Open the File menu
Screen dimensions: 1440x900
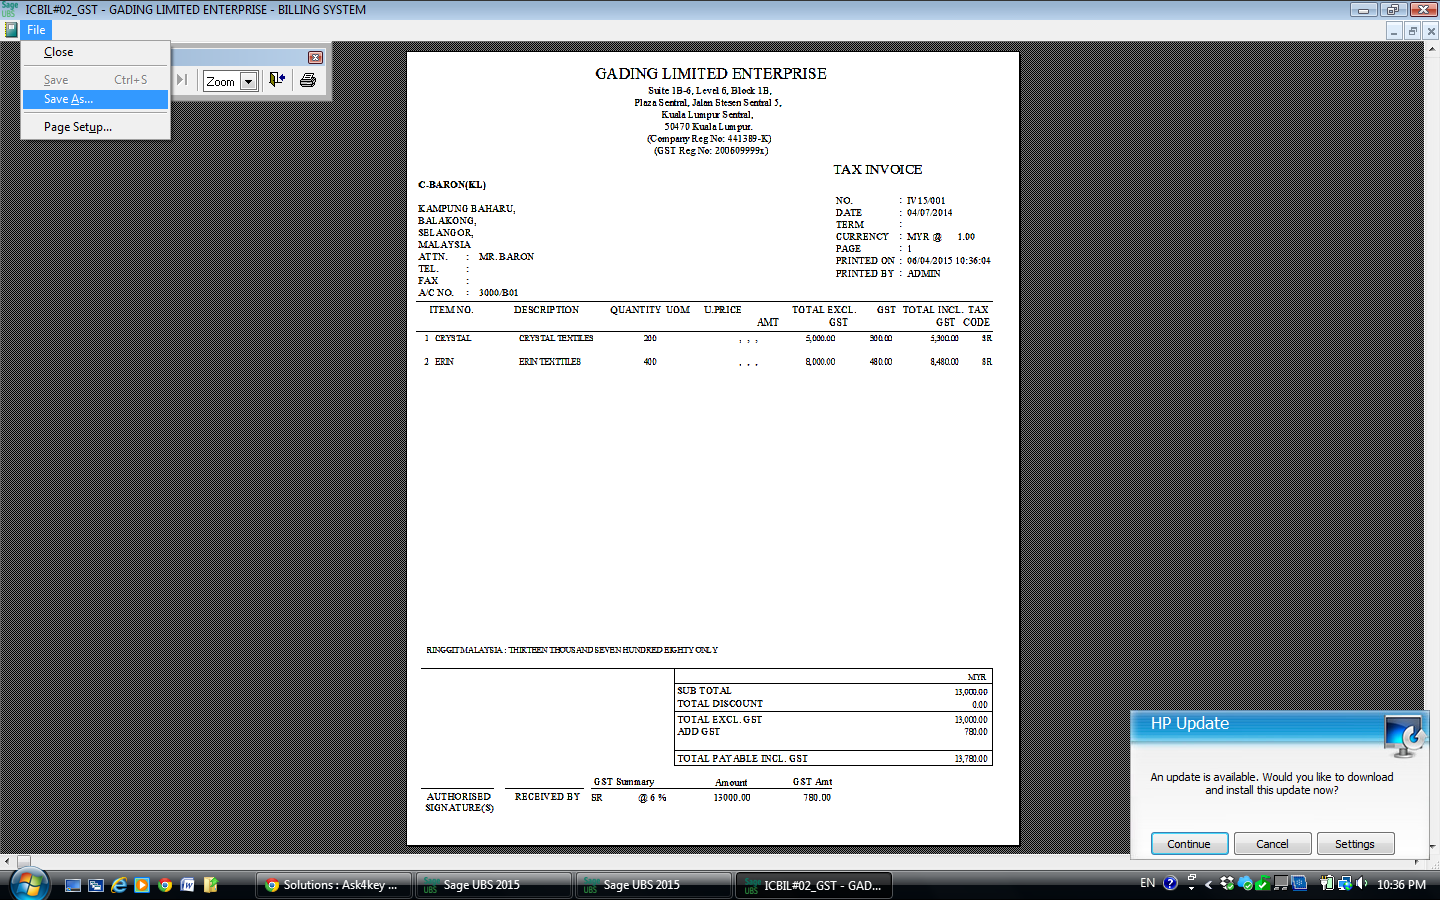tap(36, 30)
